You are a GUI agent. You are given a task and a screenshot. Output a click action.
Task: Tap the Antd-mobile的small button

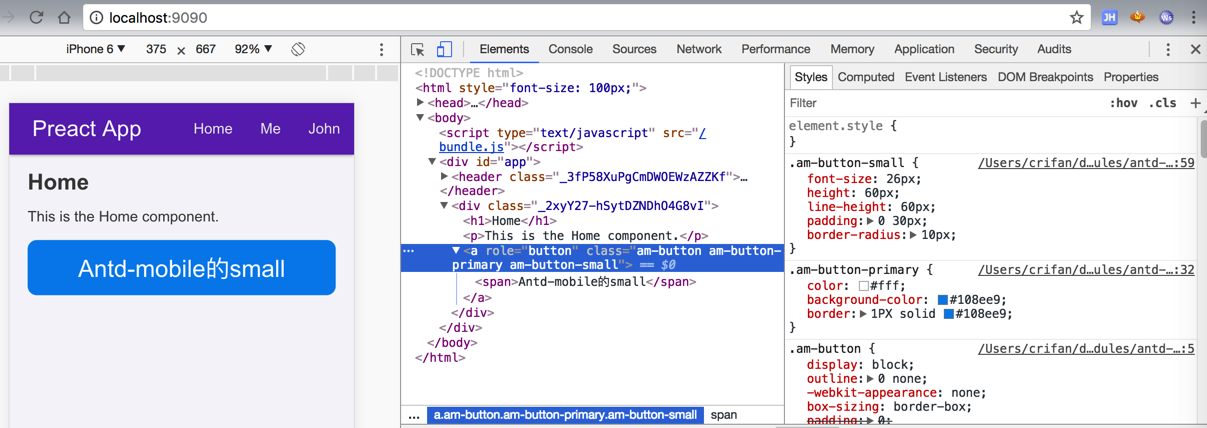coord(181,268)
